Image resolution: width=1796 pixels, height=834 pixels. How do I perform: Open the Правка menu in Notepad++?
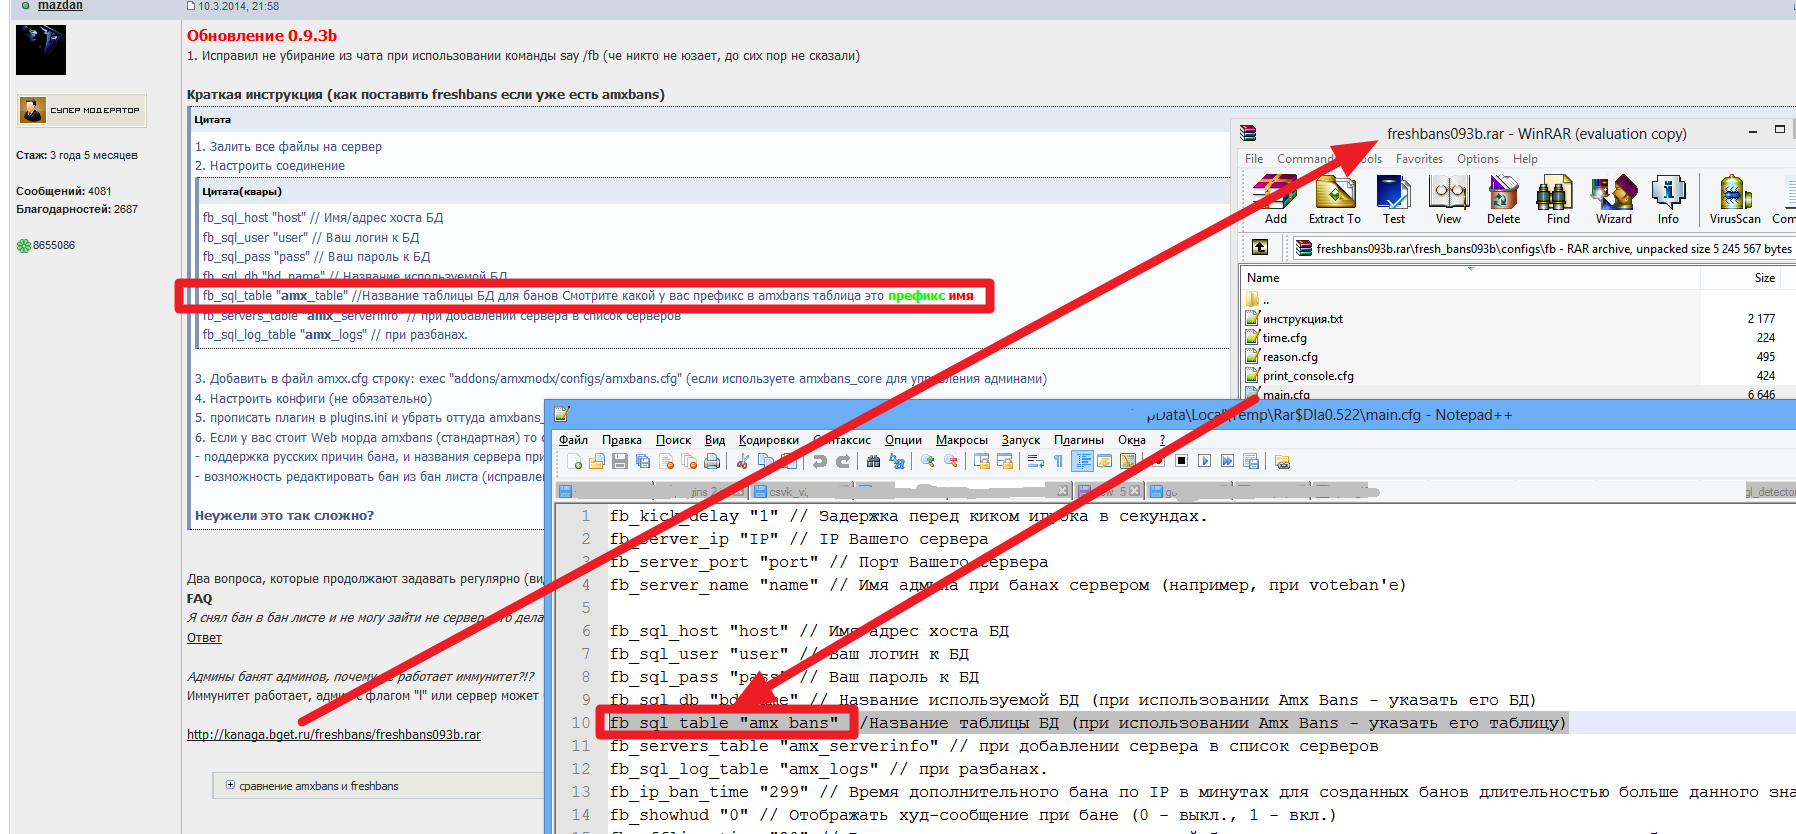[621, 440]
